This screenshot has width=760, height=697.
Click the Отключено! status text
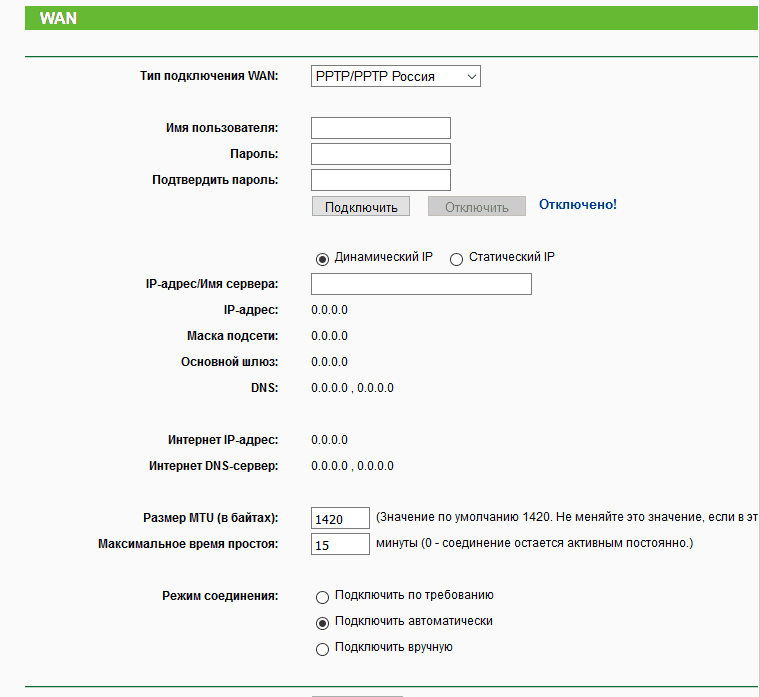[578, 205]
